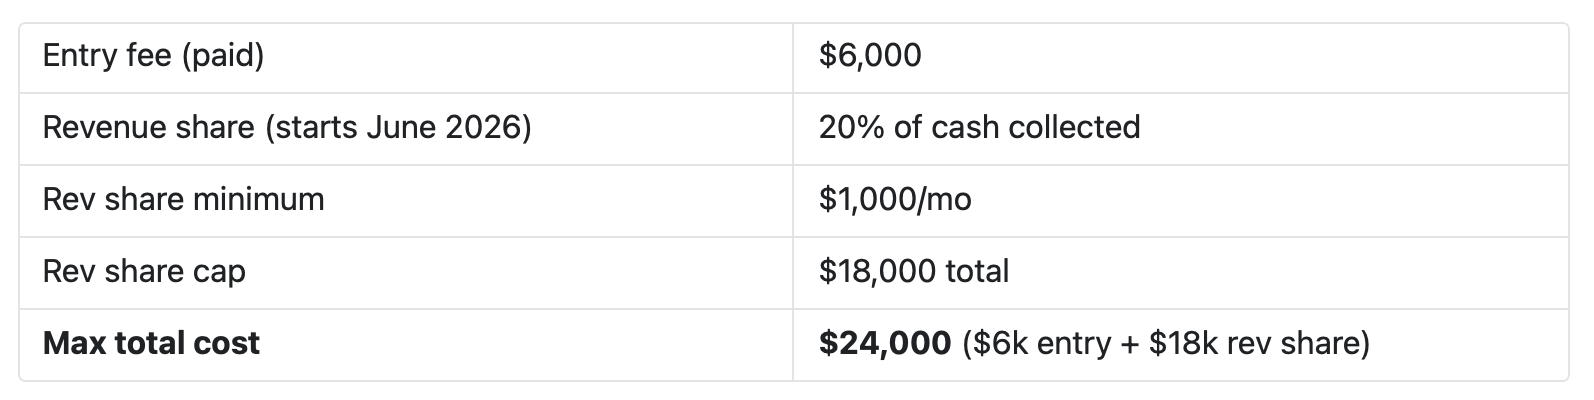
Task: Click the "(paid)" text after Entry fee
Action: coord(222,55)
